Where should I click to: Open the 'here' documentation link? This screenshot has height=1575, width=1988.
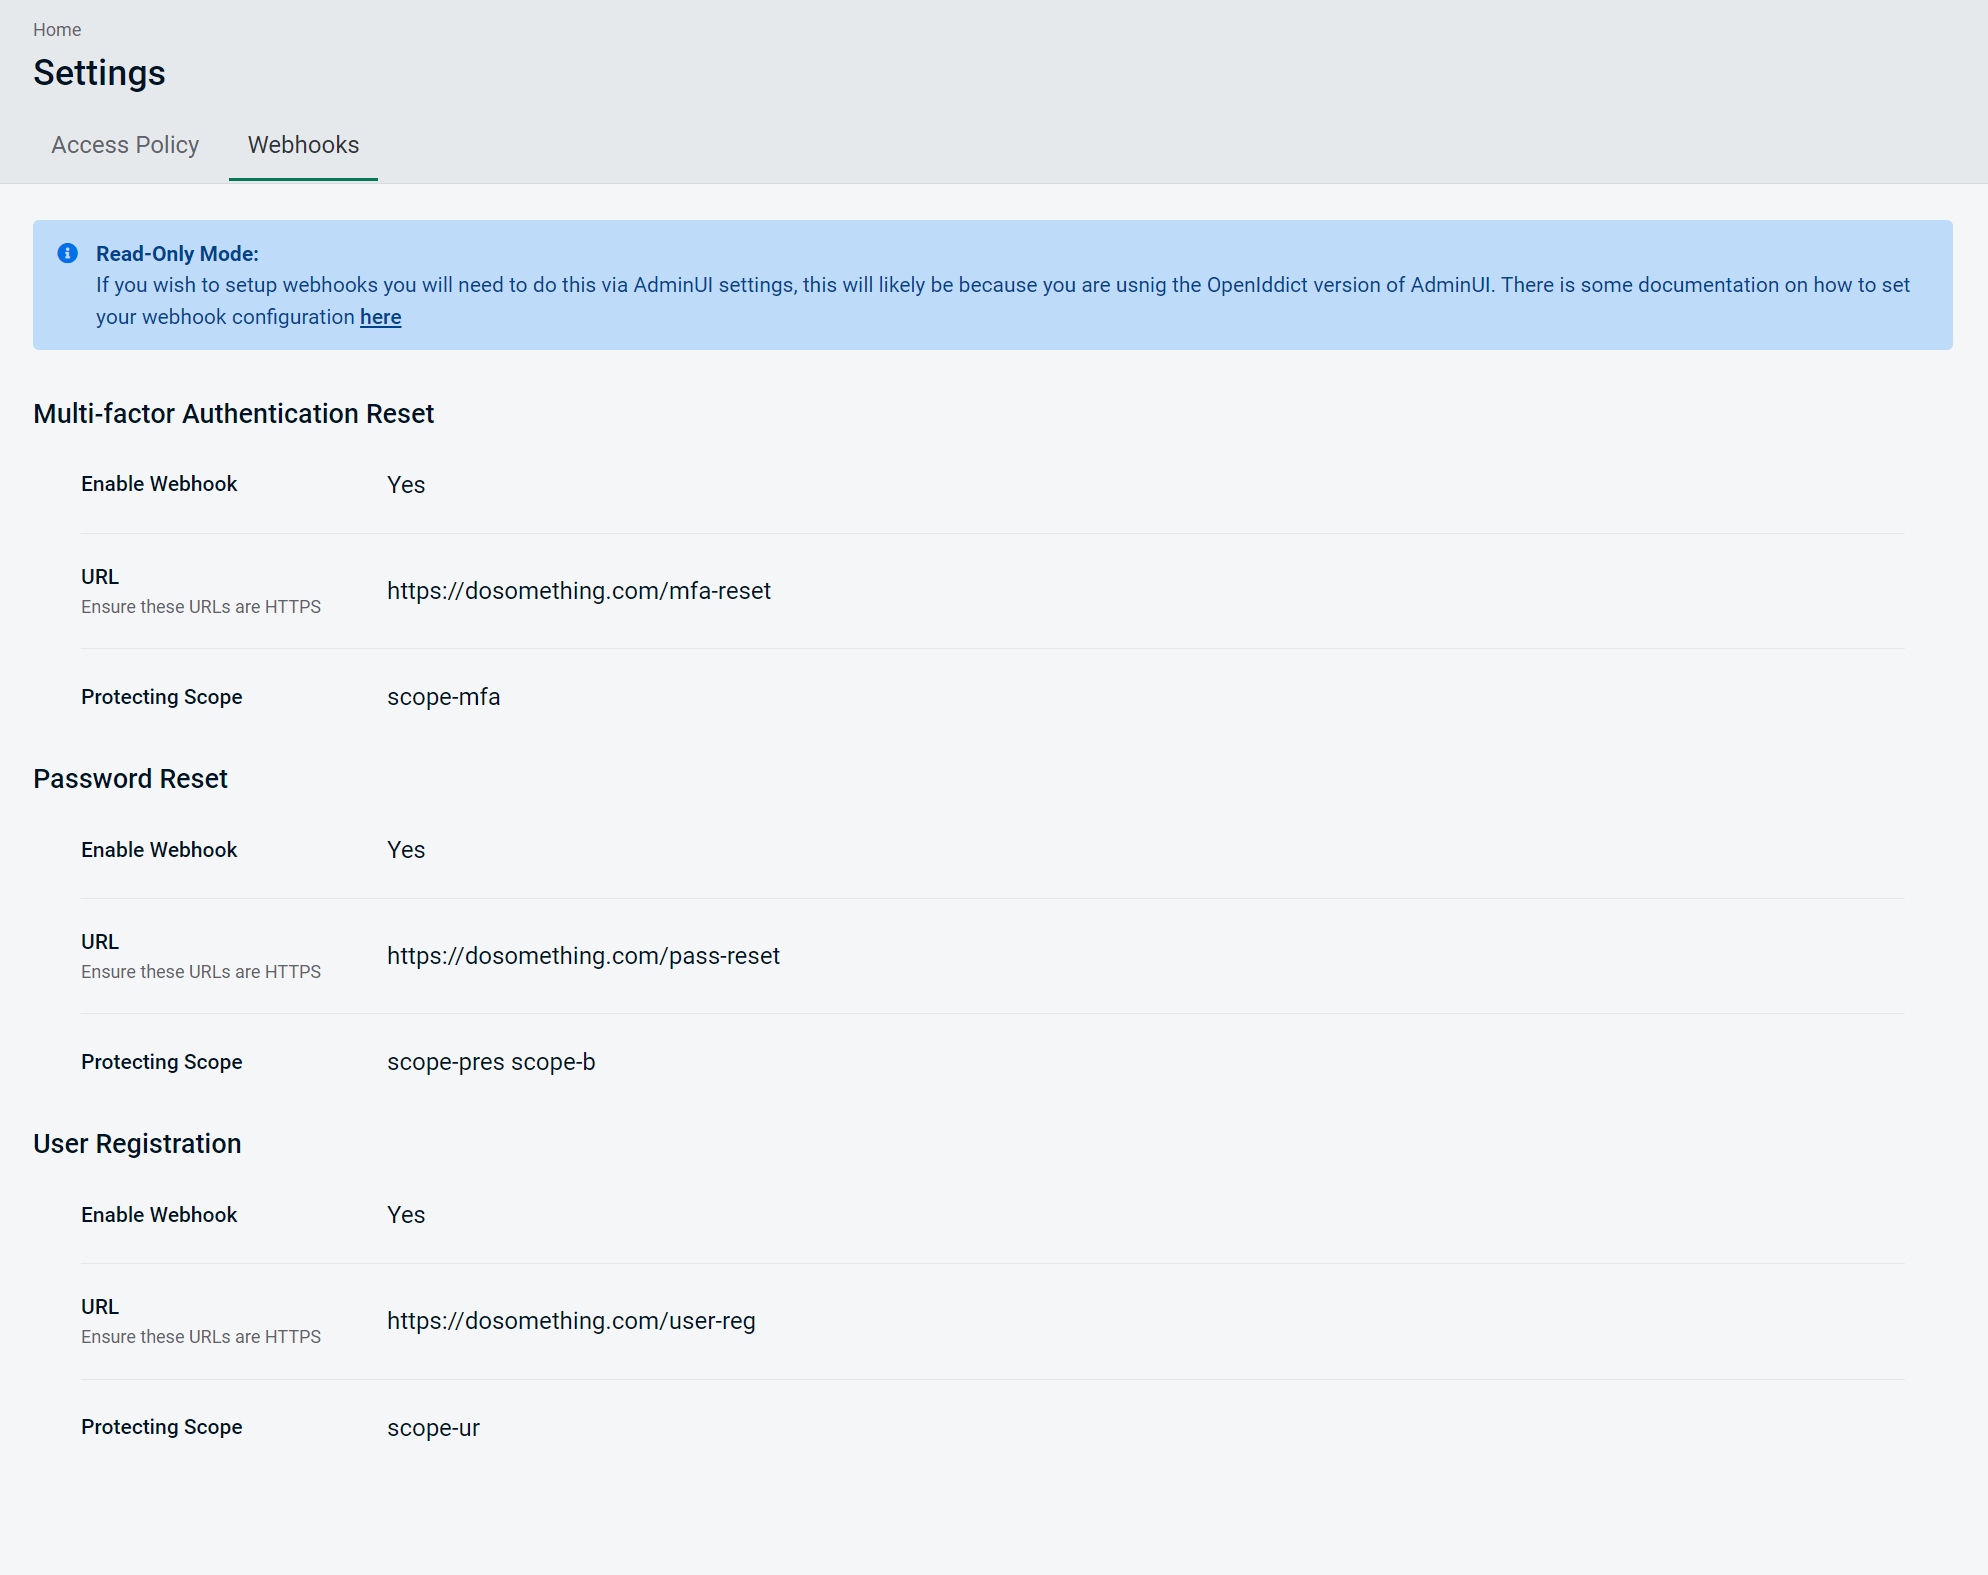(x=380, y=317)
